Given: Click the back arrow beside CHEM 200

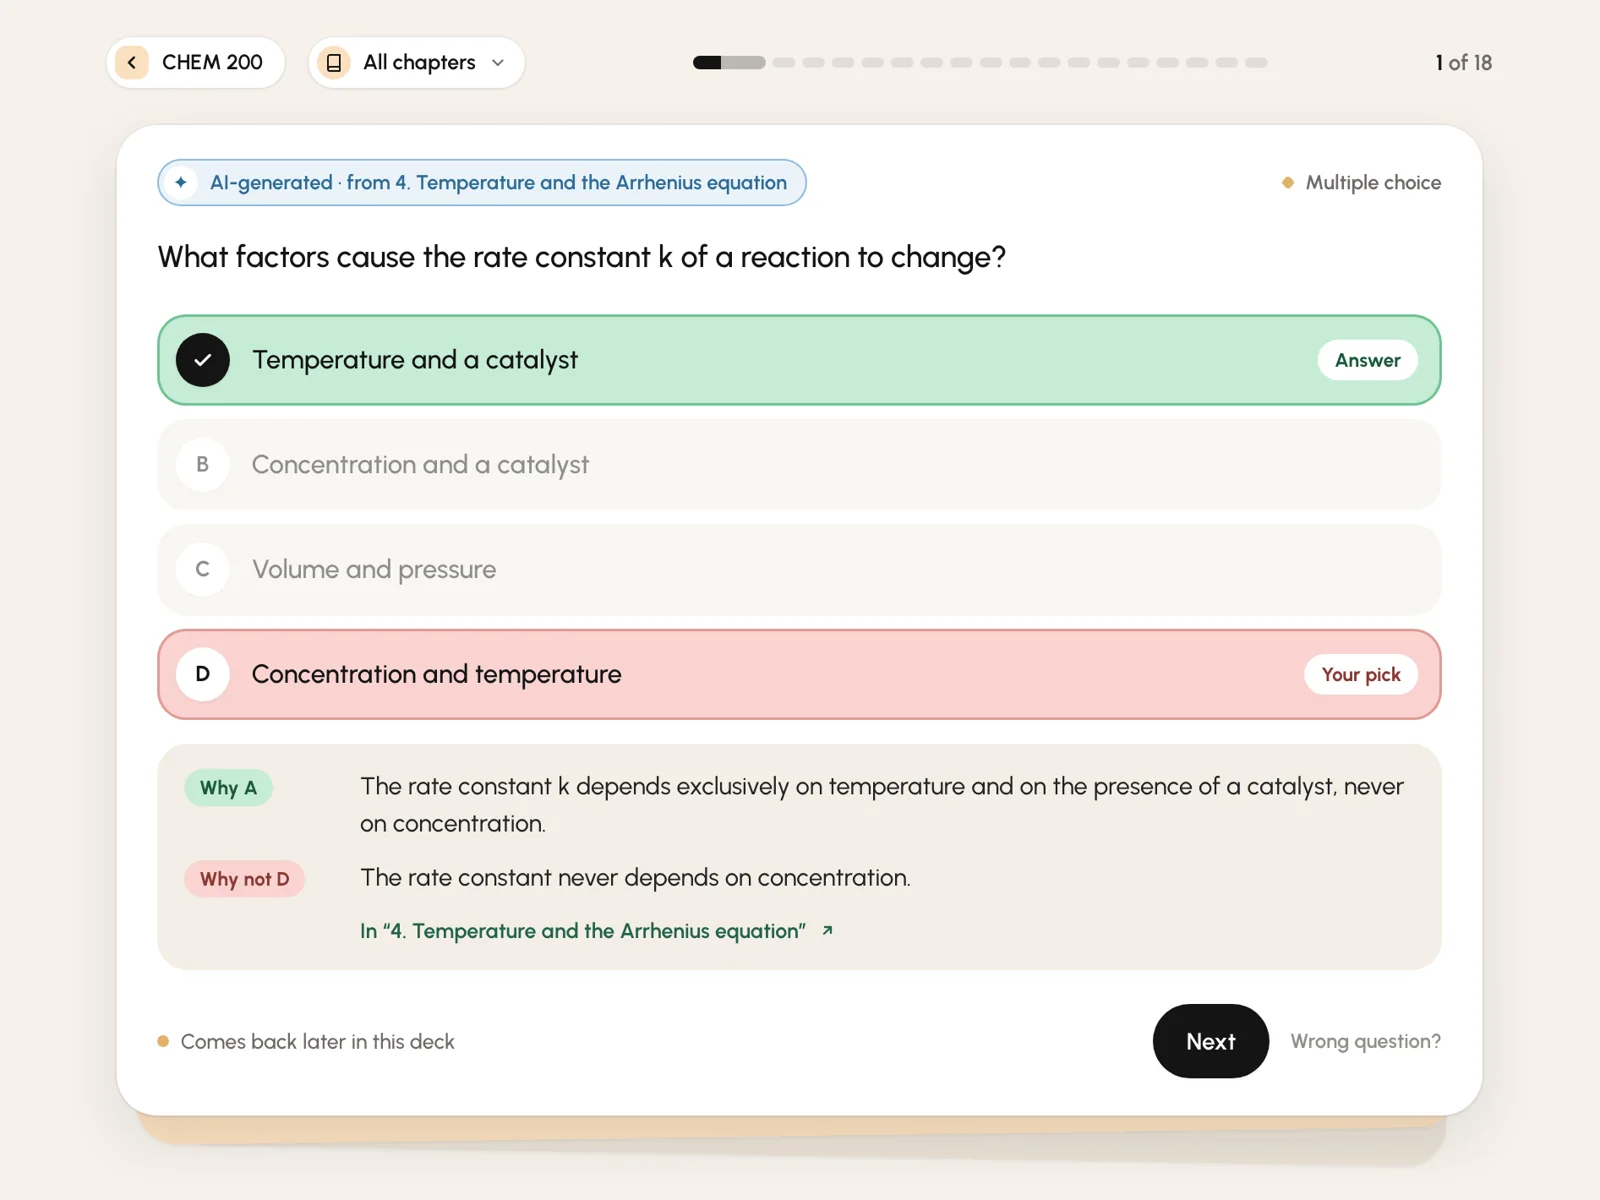Looking at the screenshot, I should point(132,62).
